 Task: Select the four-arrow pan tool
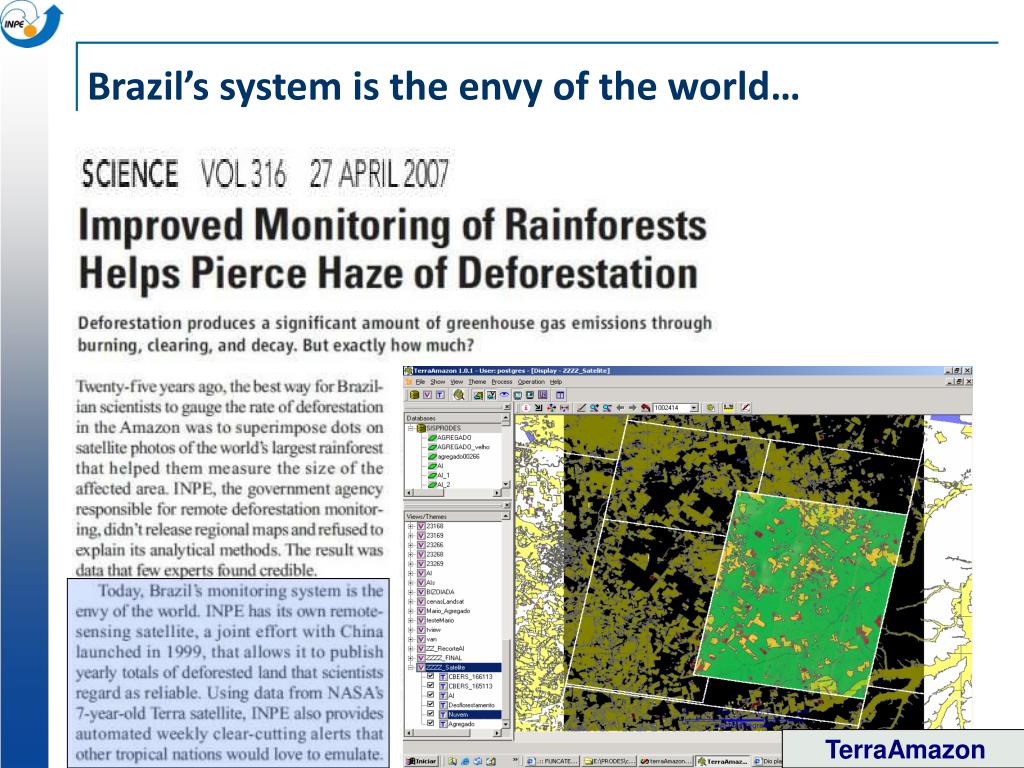[x=551, y=408]
